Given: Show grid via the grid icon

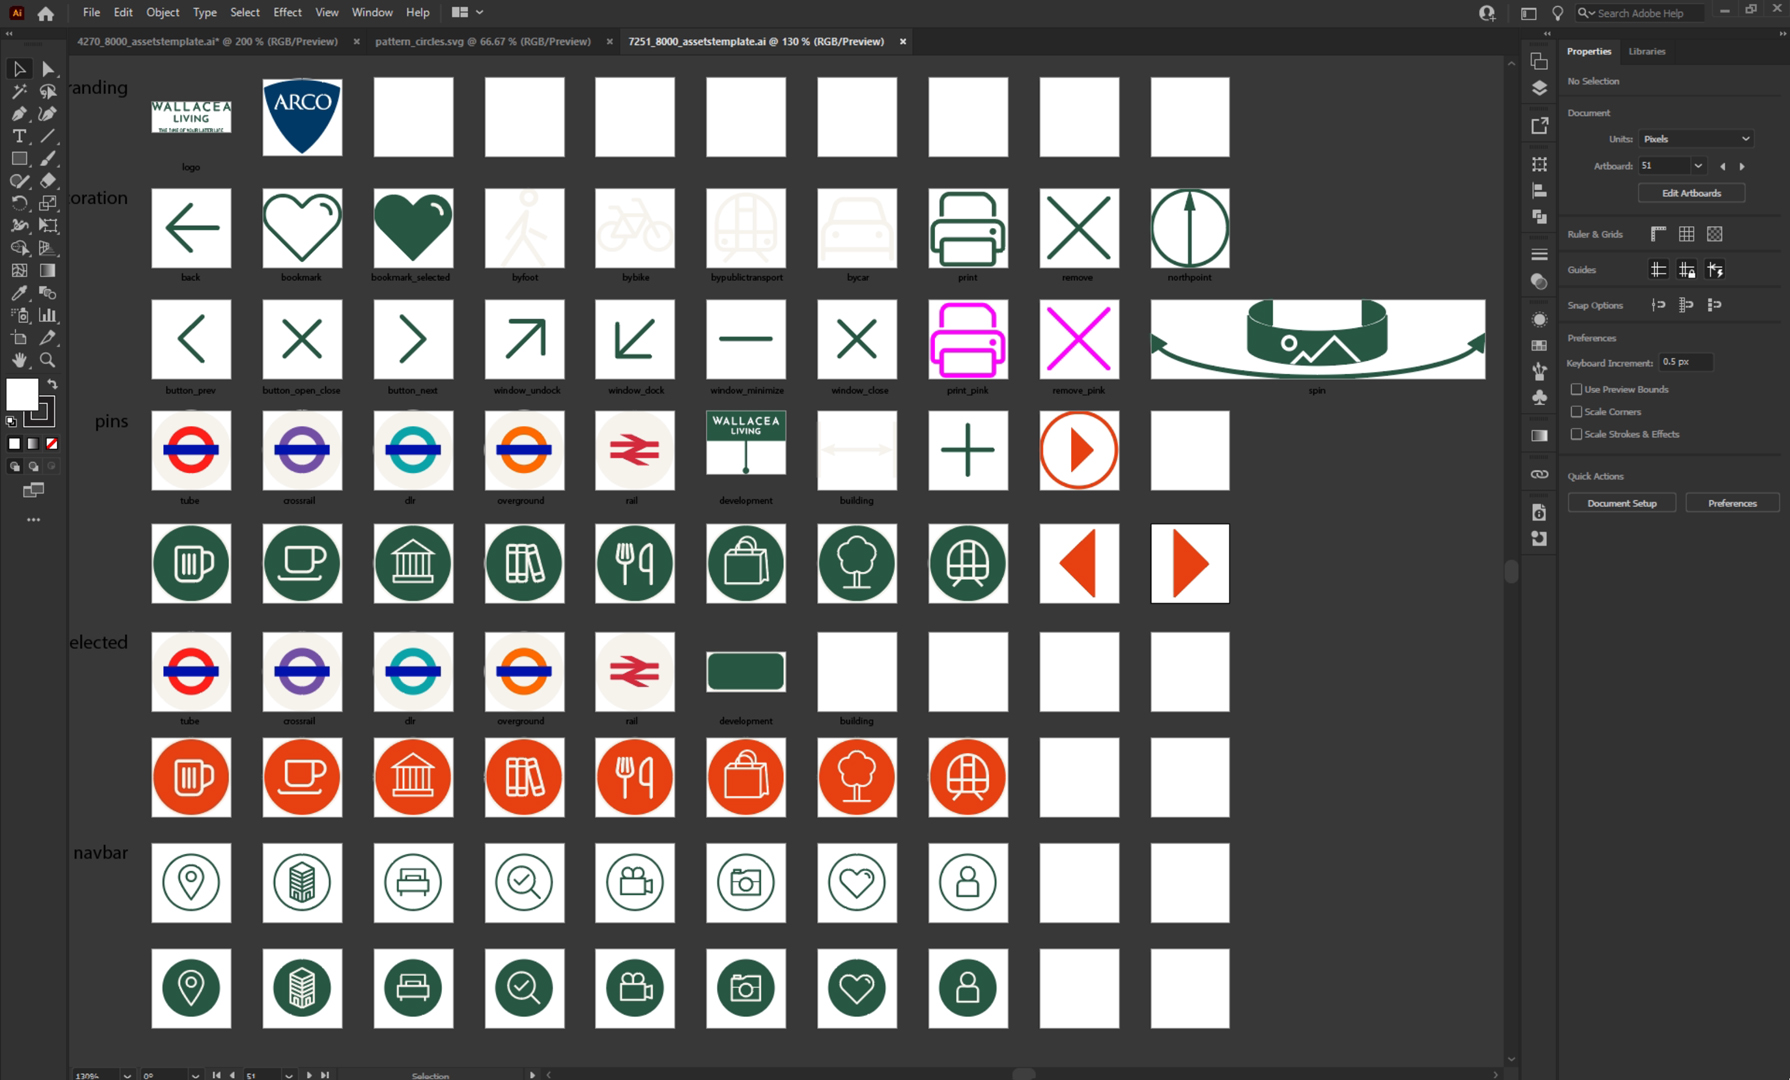Looking at the screenshot, I should point(1686,234).
